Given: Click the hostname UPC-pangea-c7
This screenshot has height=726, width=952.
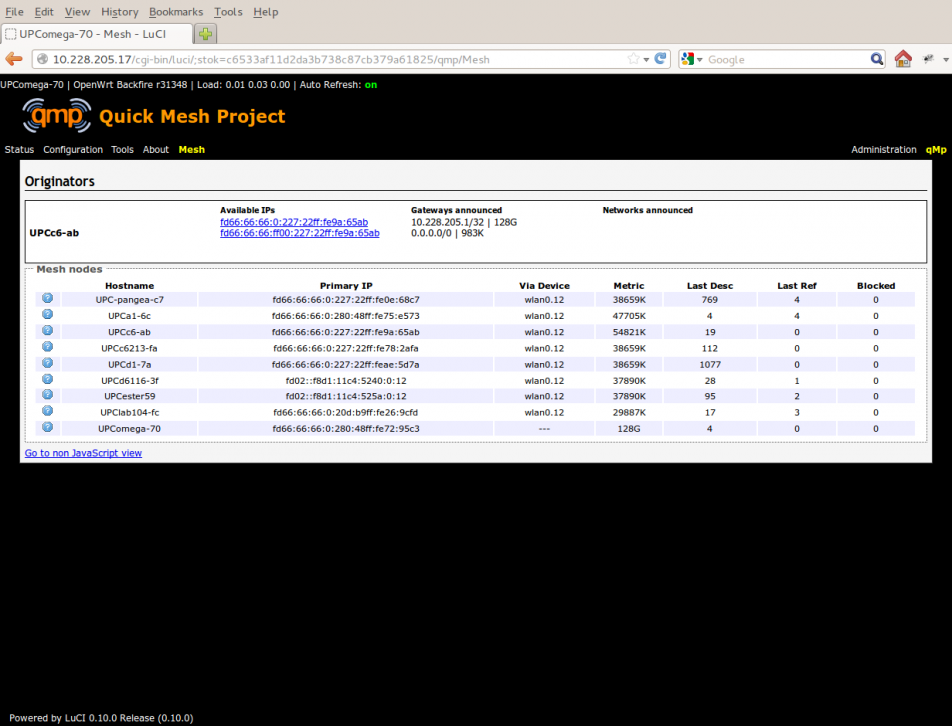Looking at the screenshot, I should click(129, 300).
